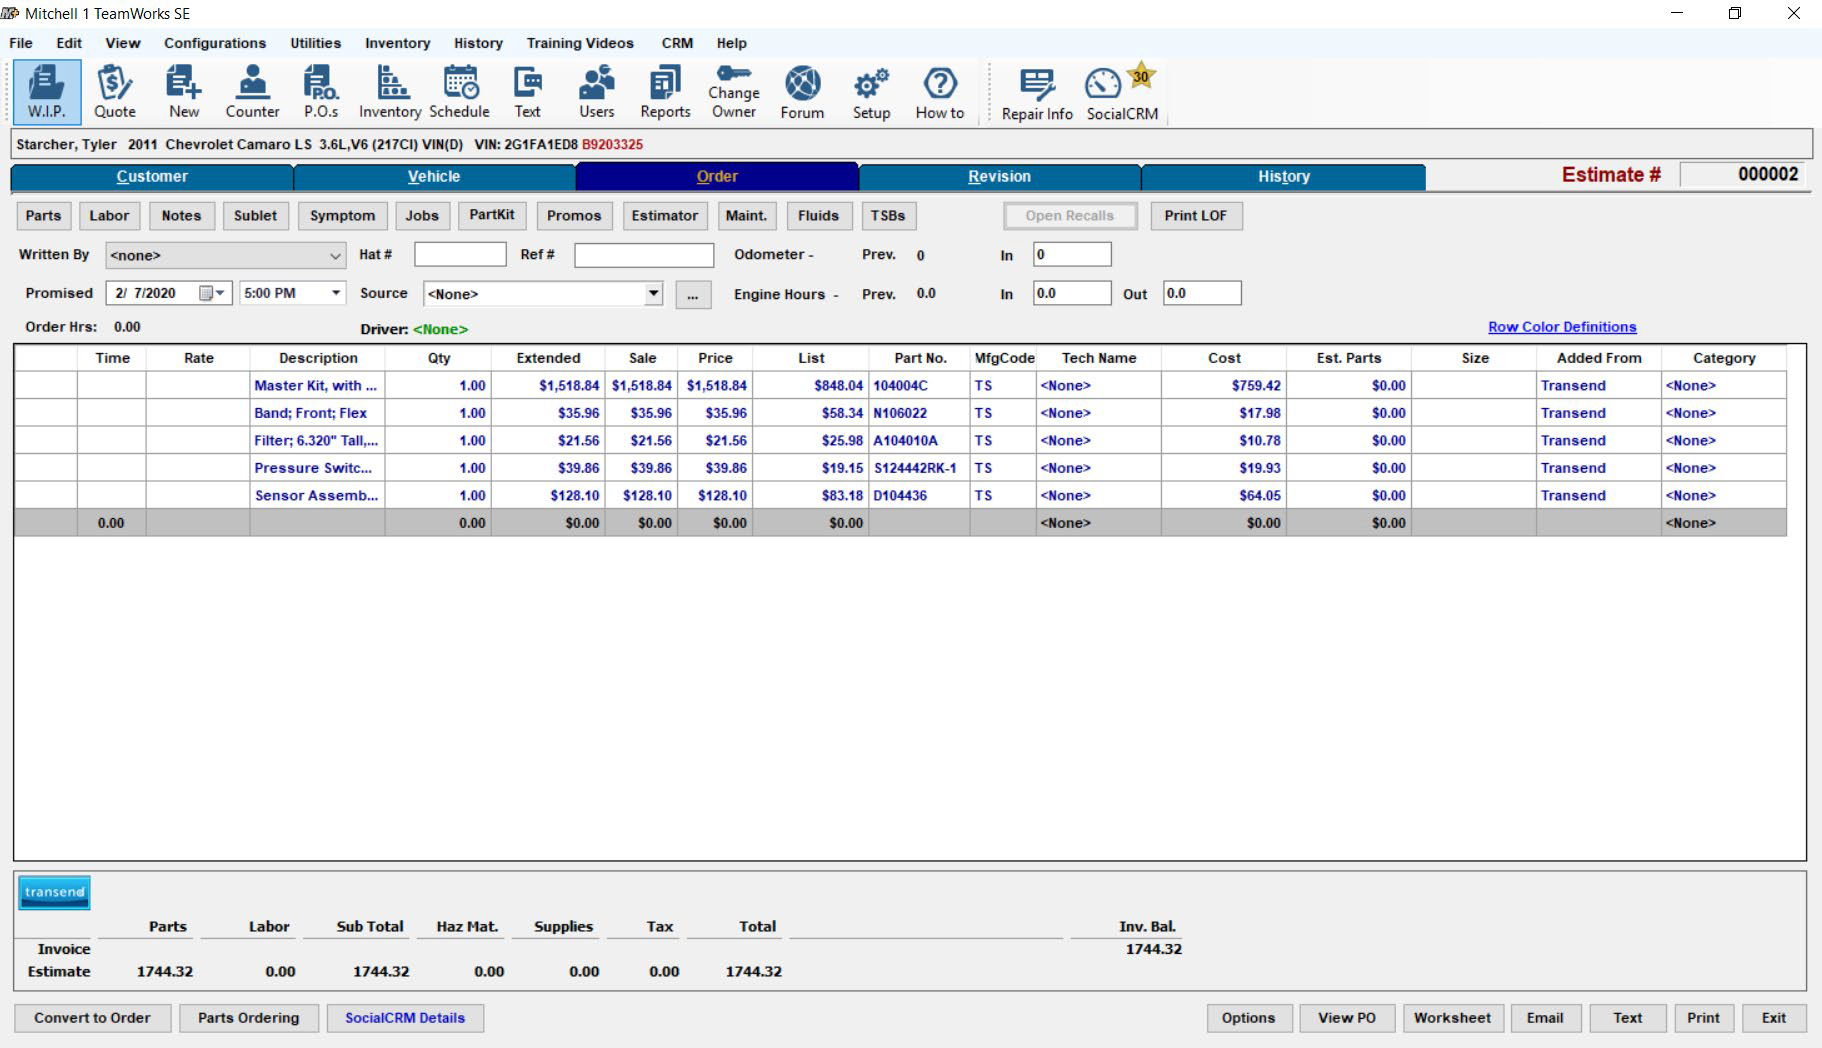Open Row Color Definitions link
Viewport: 1822px width, 1048px height.
click(1562, 326)
